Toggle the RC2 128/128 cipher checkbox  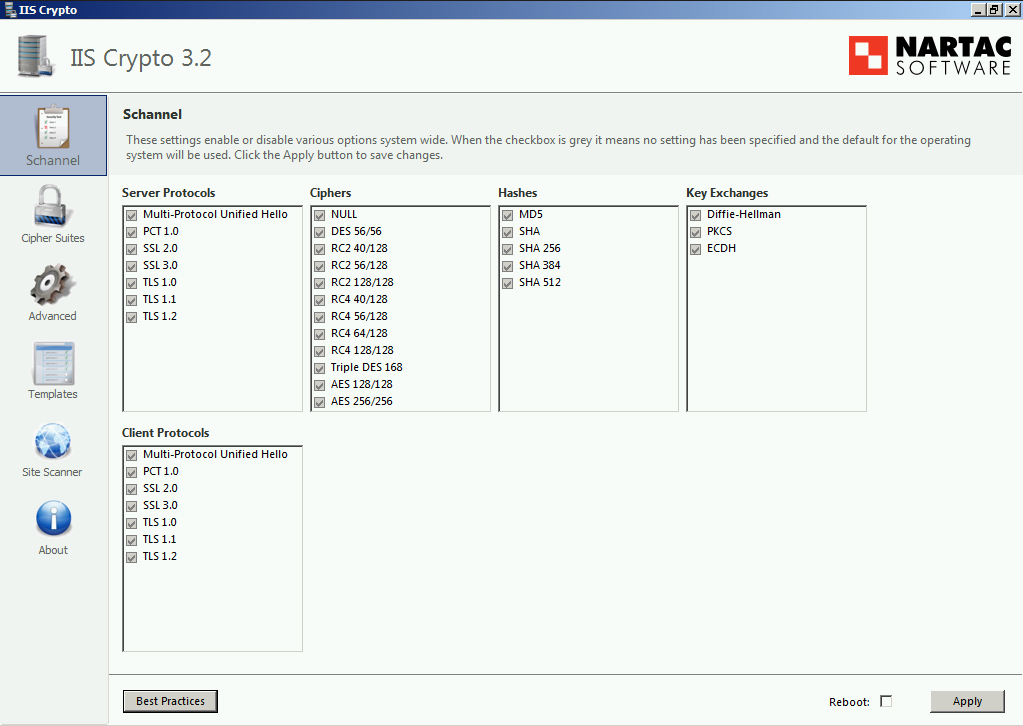click(x=320, y=282)
